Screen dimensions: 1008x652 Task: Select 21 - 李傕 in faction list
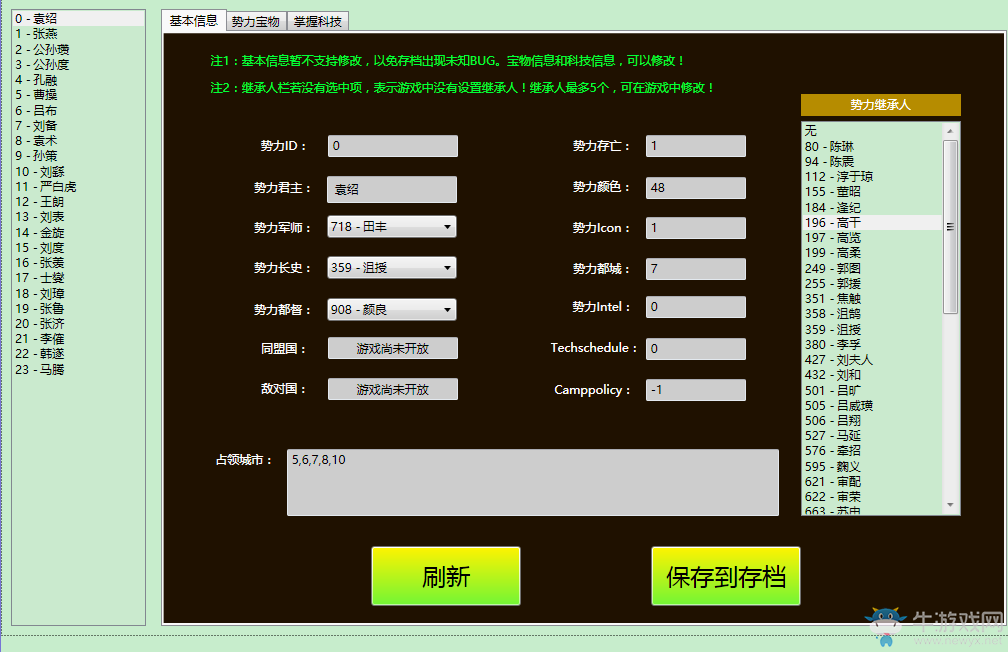78,339
